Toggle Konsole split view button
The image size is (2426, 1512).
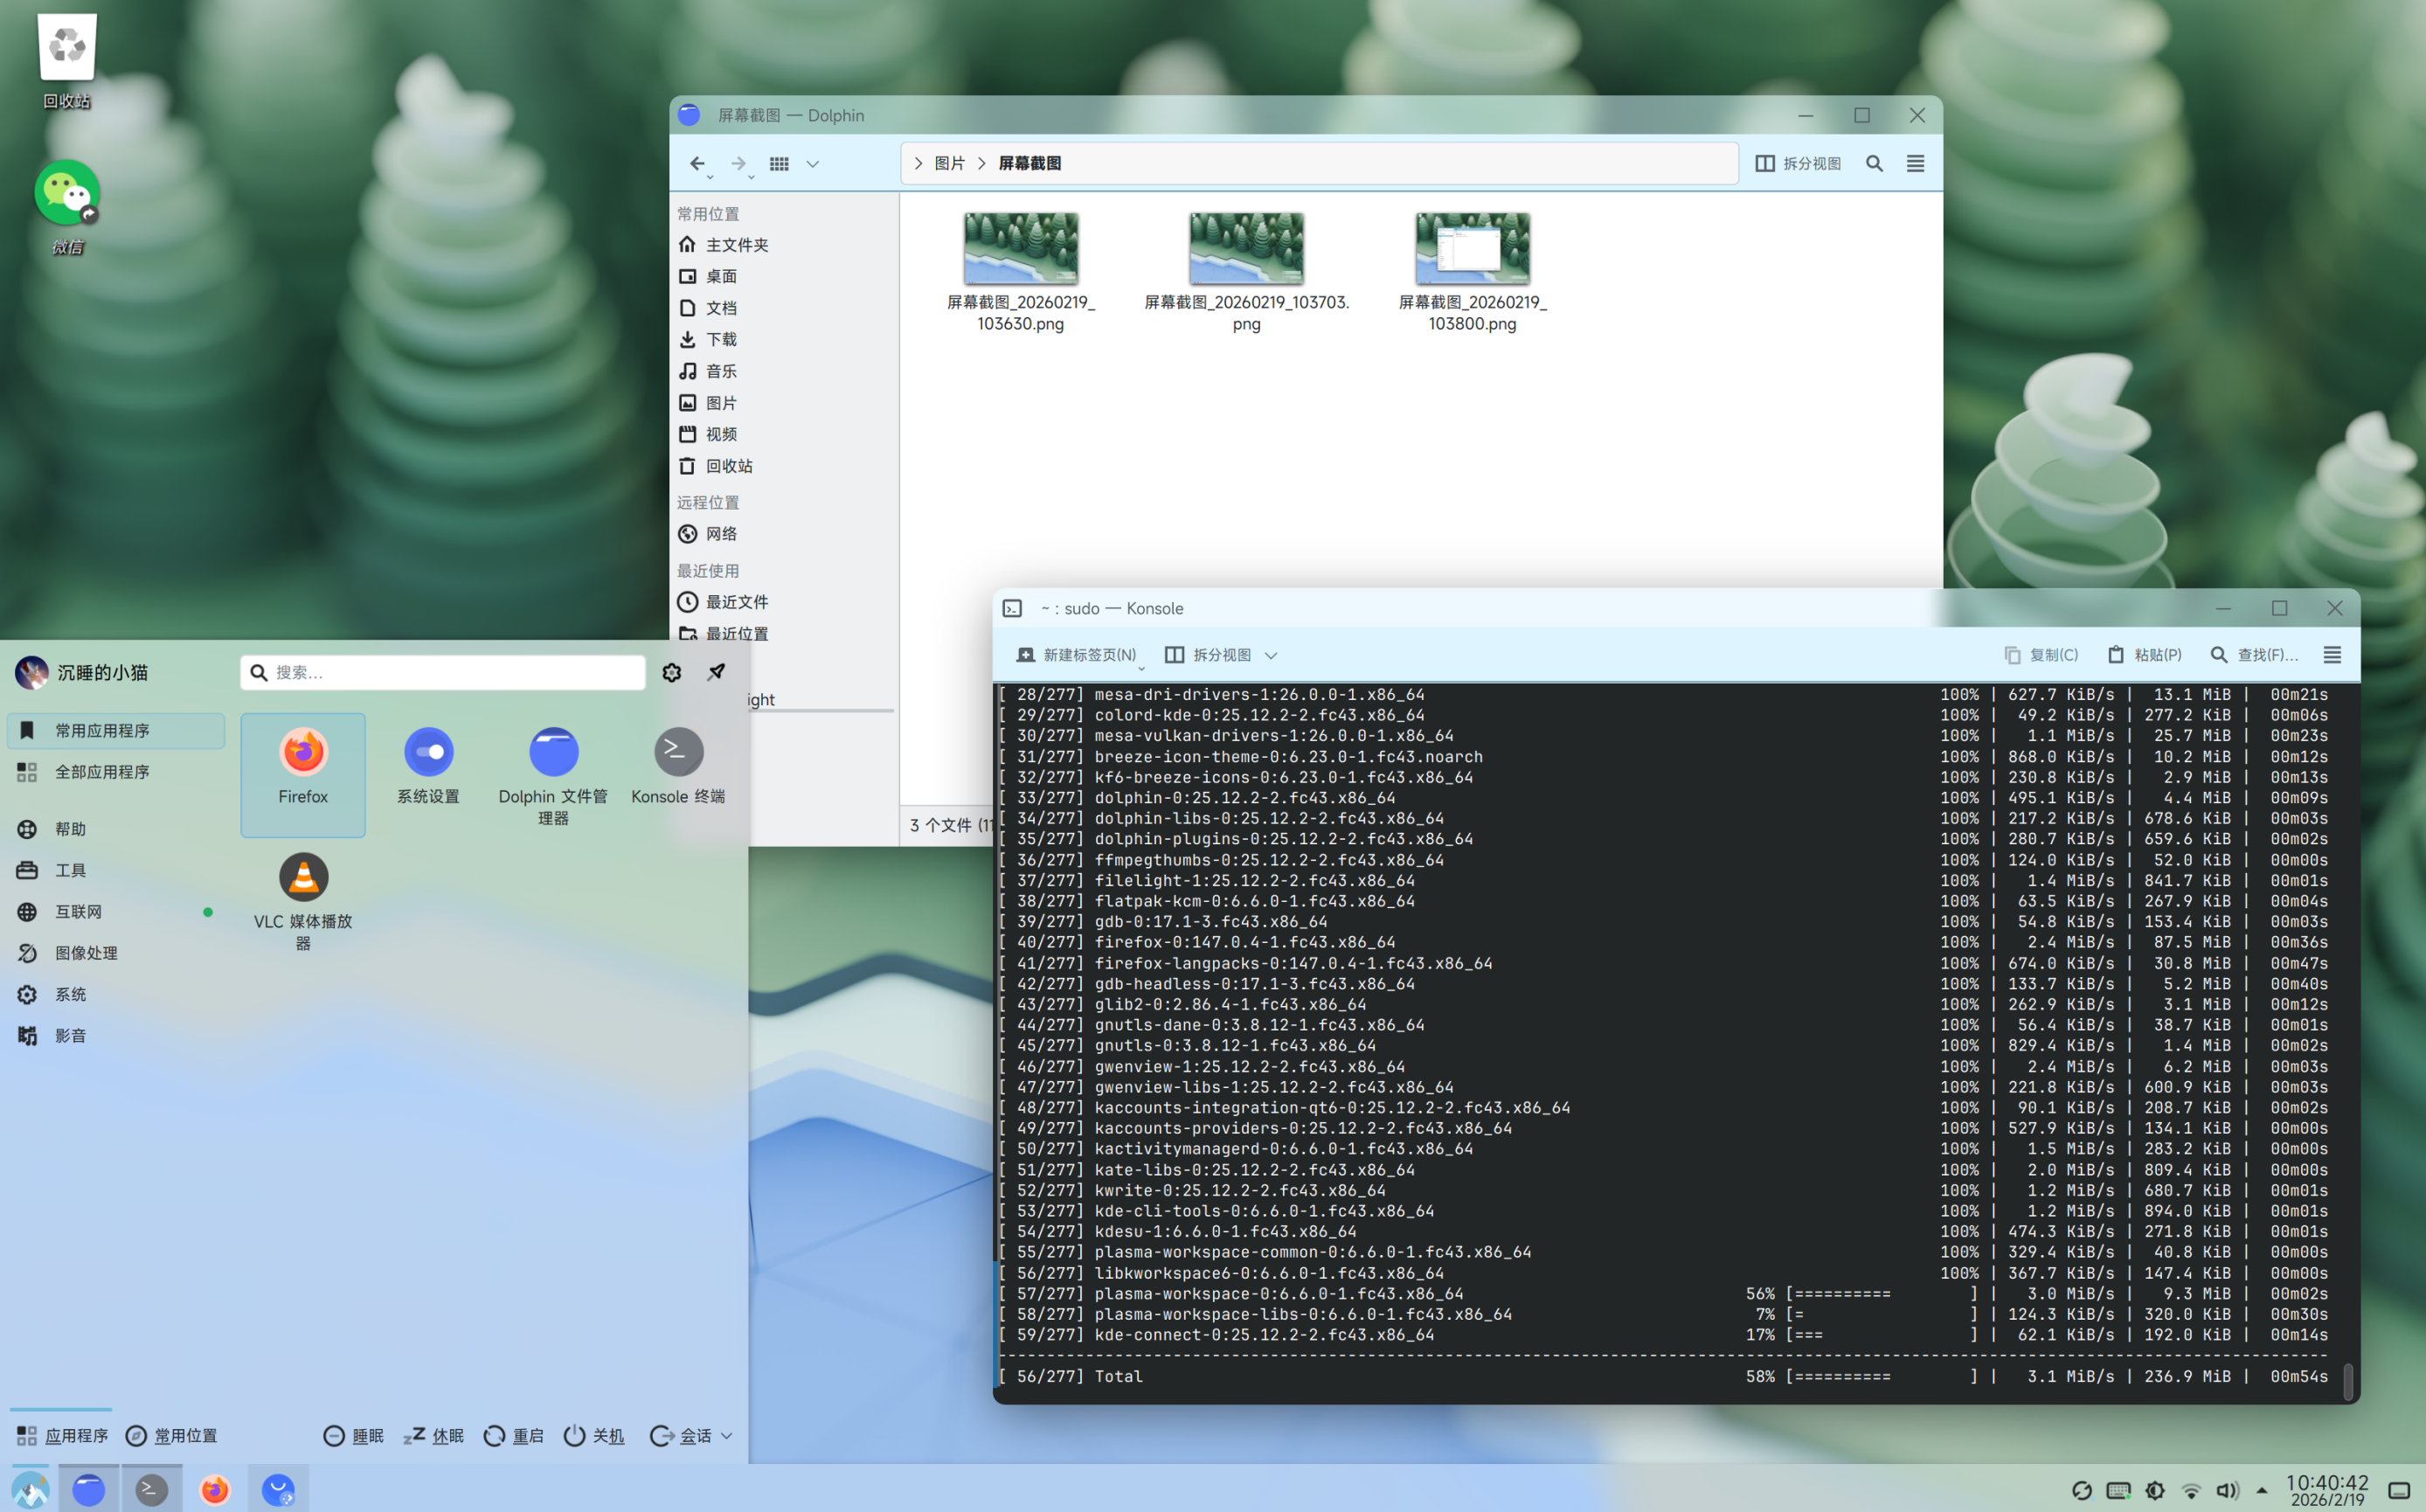1208,655
